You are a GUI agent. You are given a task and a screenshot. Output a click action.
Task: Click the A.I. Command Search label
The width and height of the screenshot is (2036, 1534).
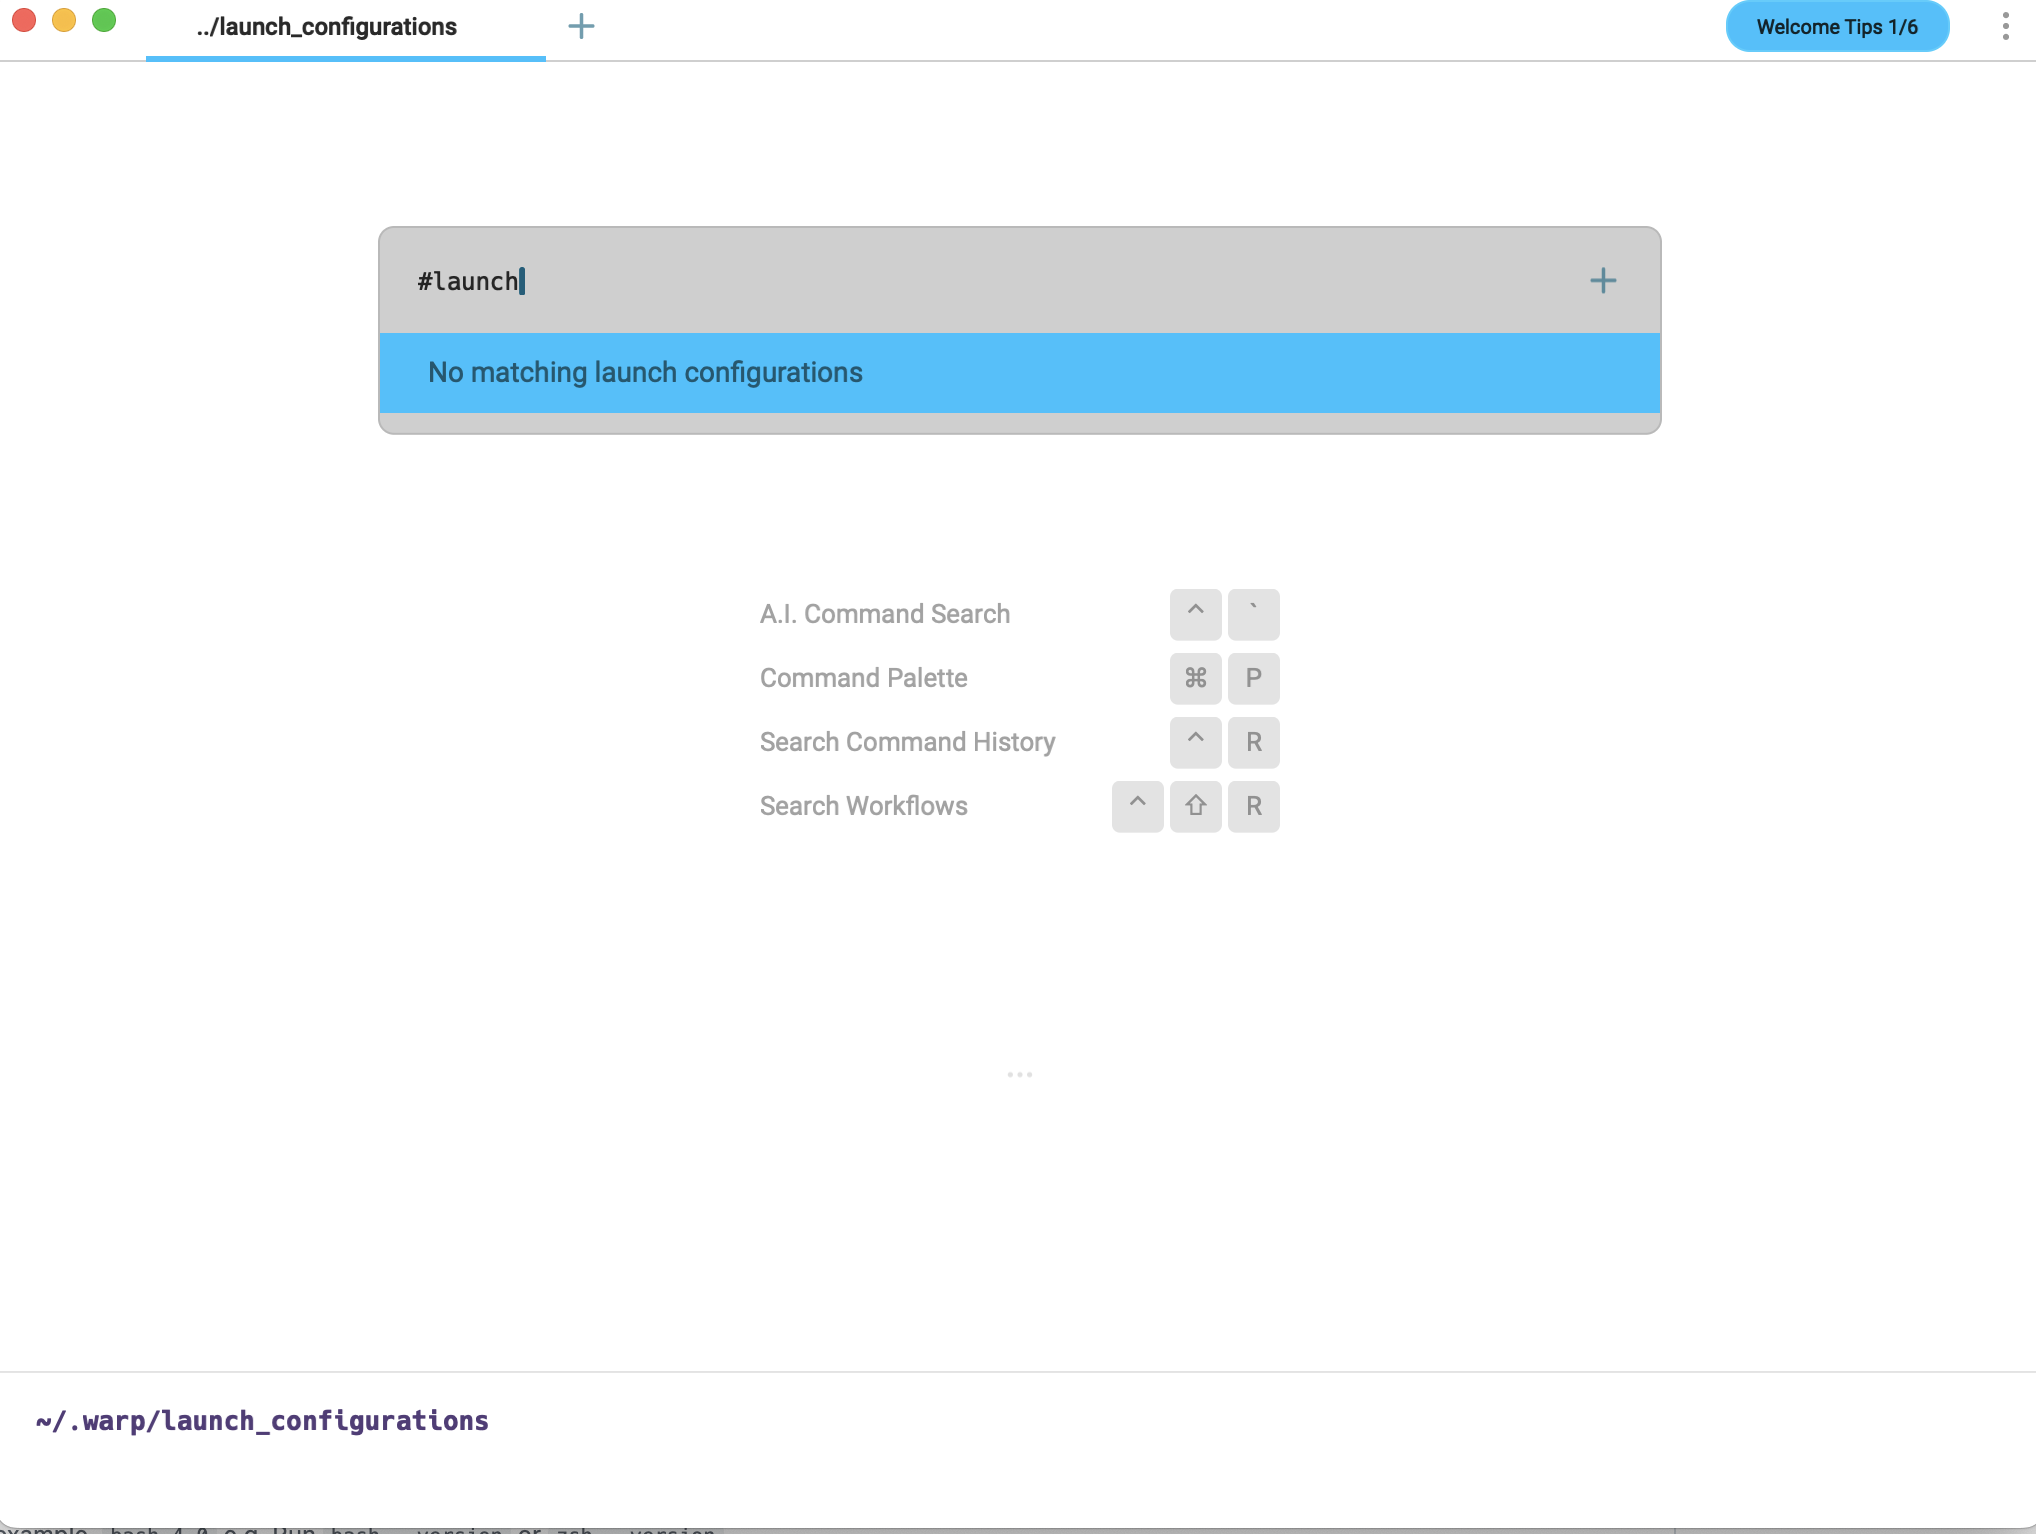[x=884, y=614]
